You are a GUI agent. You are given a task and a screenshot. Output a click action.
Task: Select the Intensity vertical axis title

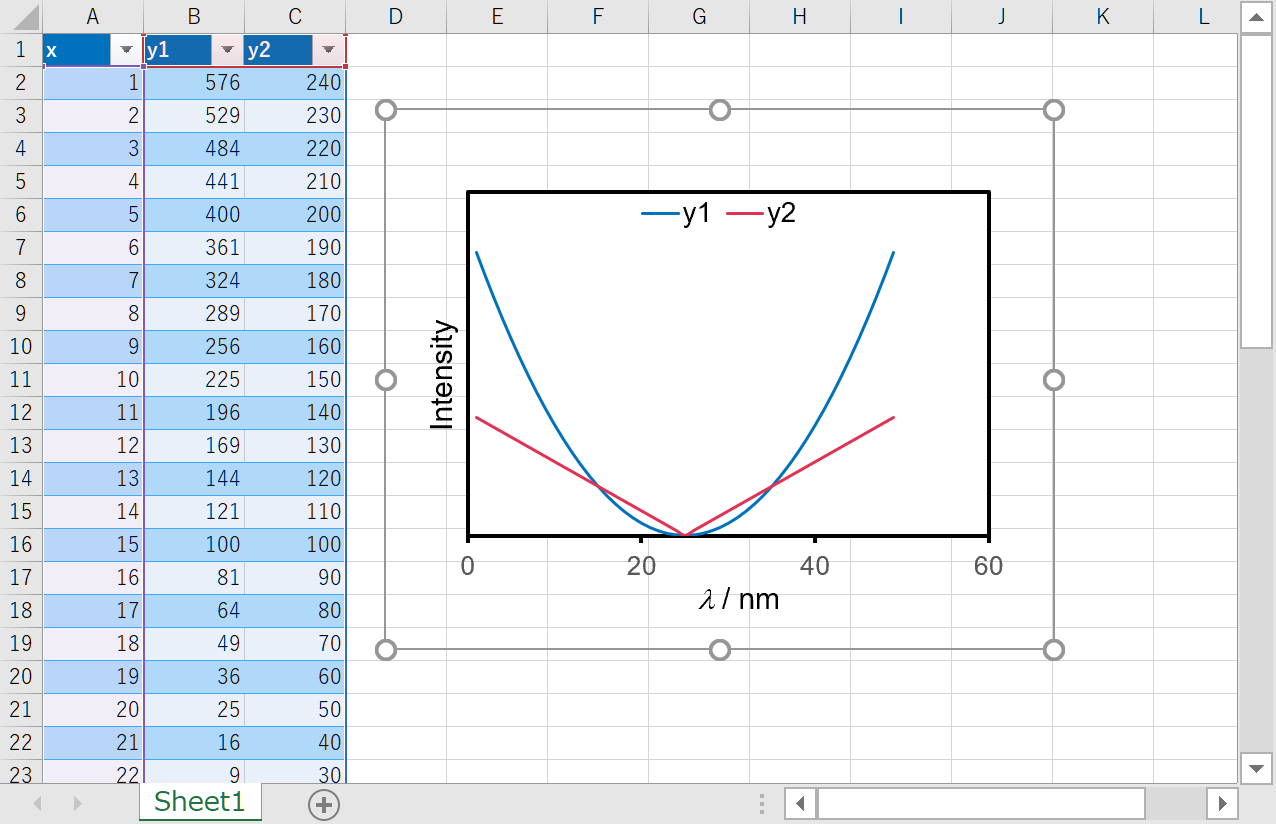[x=442, y=375]
